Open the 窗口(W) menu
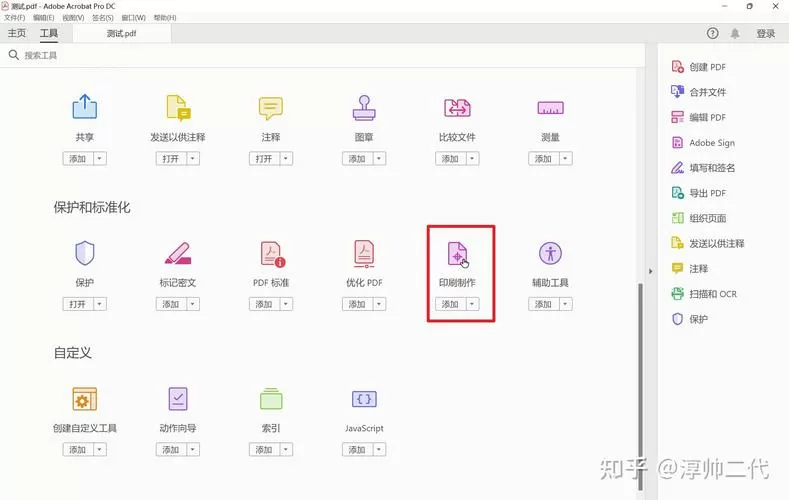Screen dimensions: 789x500 [133, 18]
